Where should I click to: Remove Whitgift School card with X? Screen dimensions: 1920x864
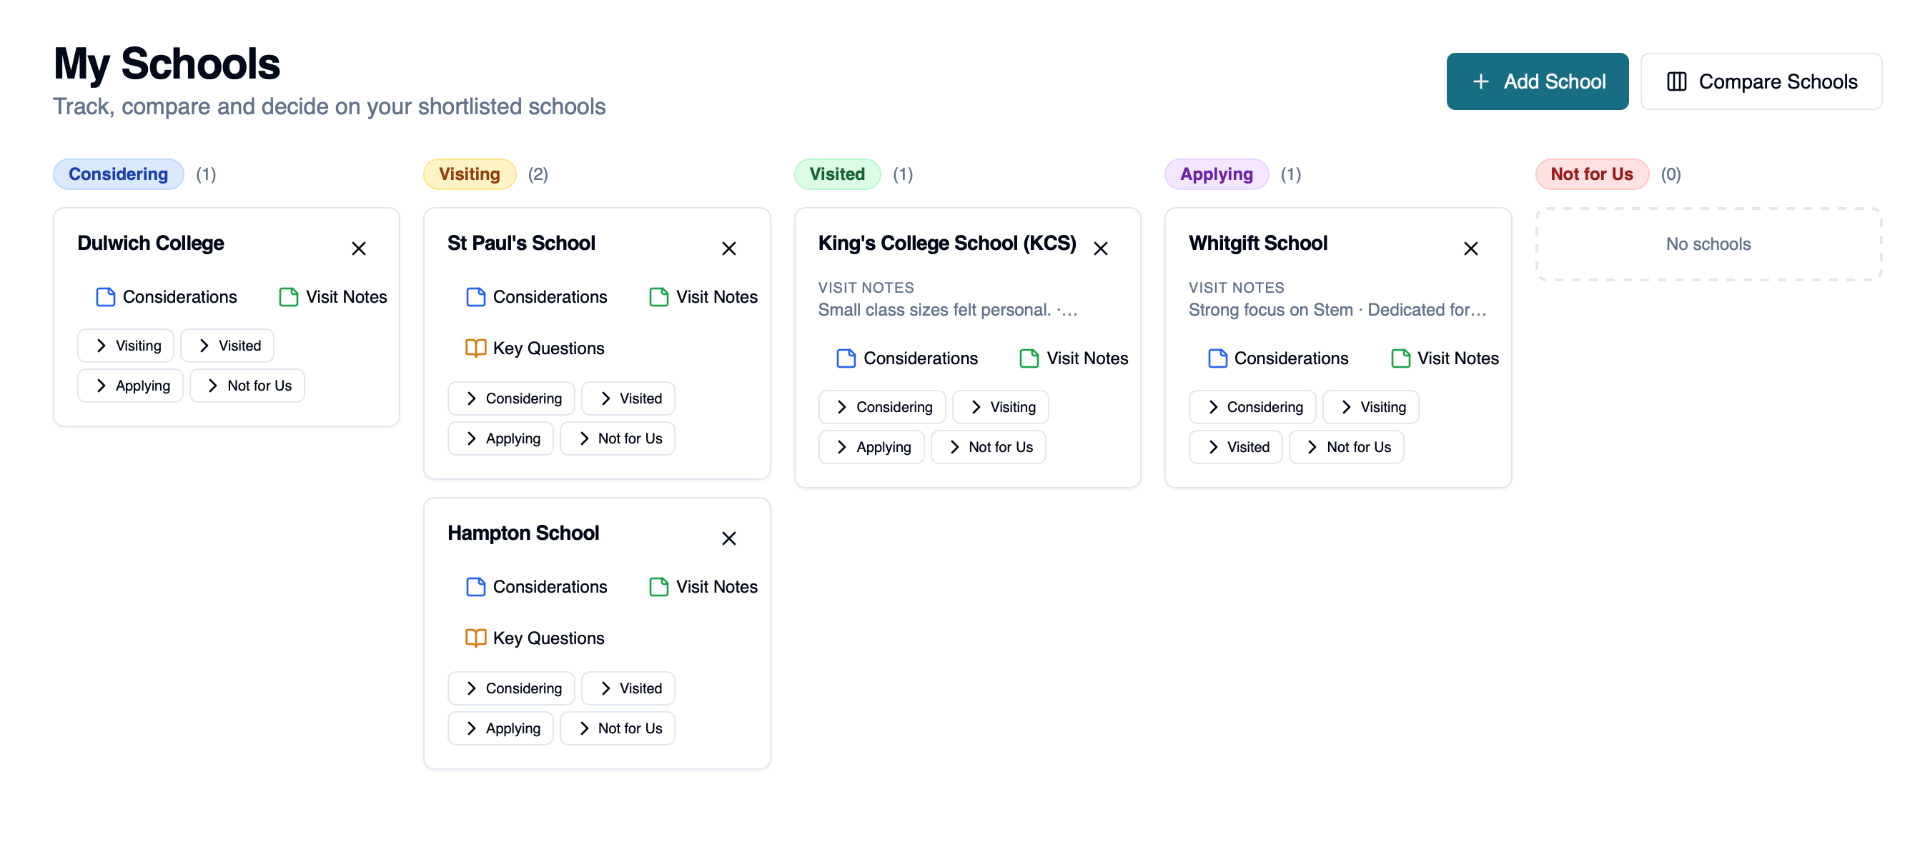(x=1471, y=248)
